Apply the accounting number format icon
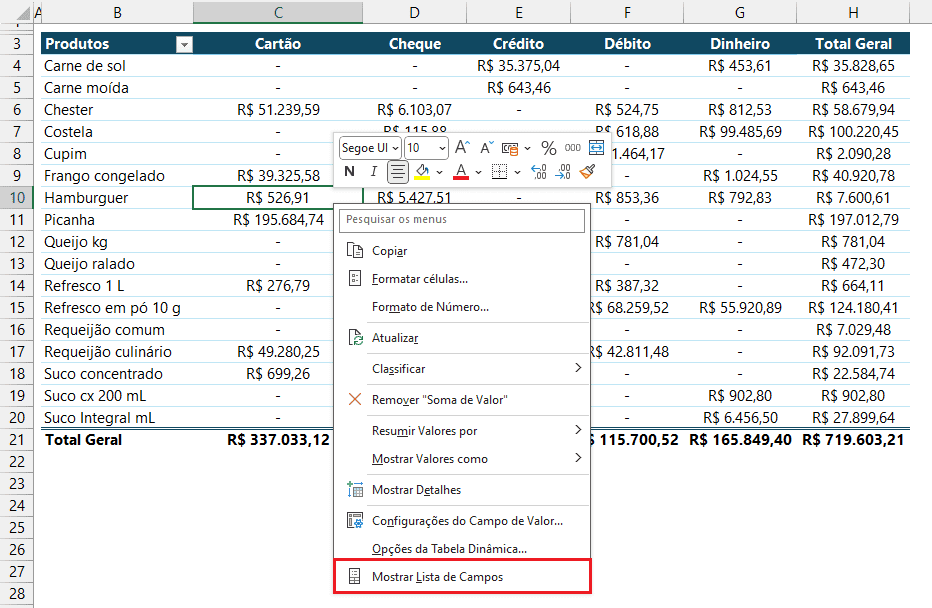Viewport: 932px width, 608px height. point(508,147)
